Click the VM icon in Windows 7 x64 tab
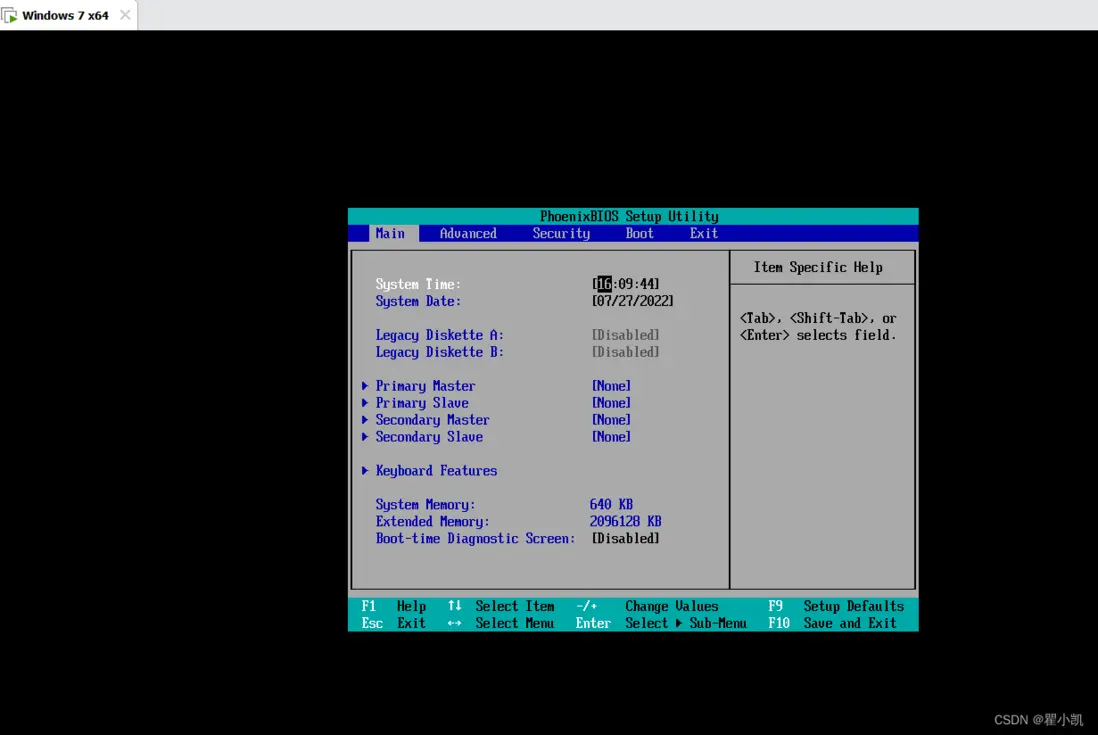The image size is (1098, 735). 10,15
